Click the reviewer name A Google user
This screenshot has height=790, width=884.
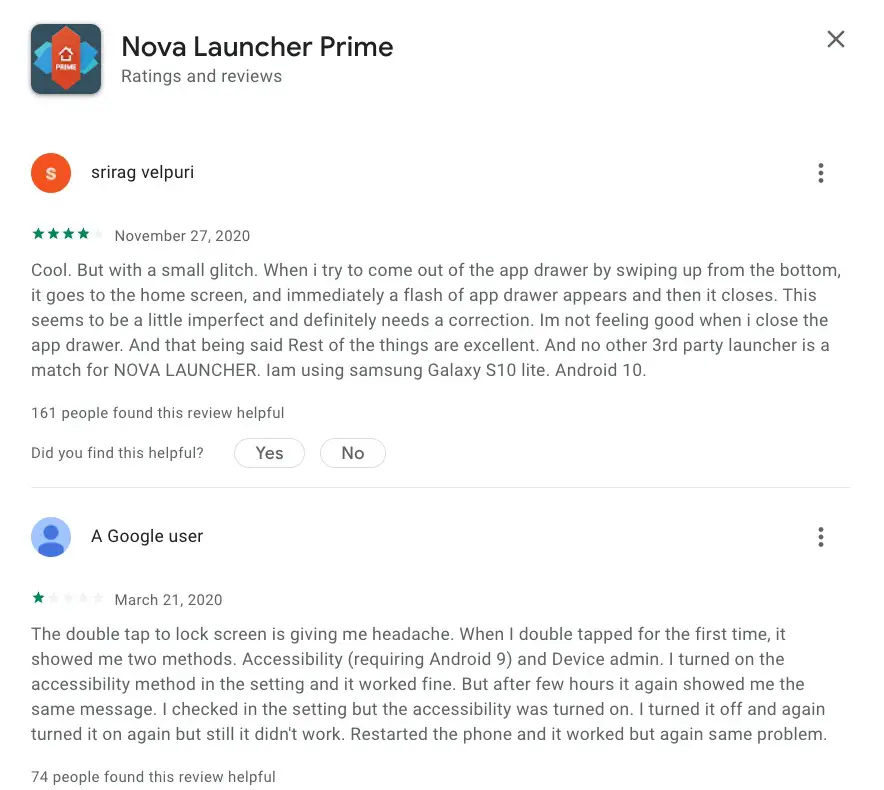[147, 536]
